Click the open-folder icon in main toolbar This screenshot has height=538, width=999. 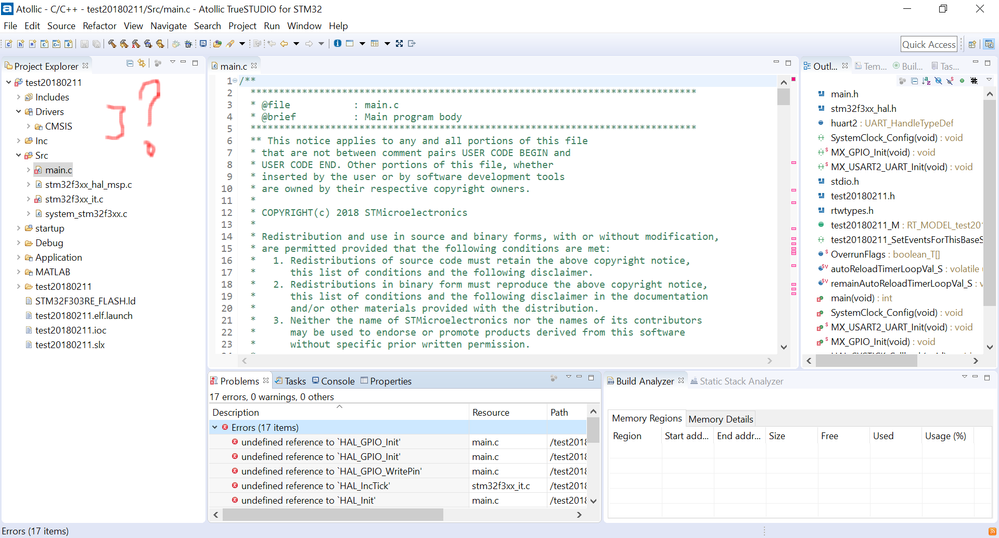(x=217, y=43)
